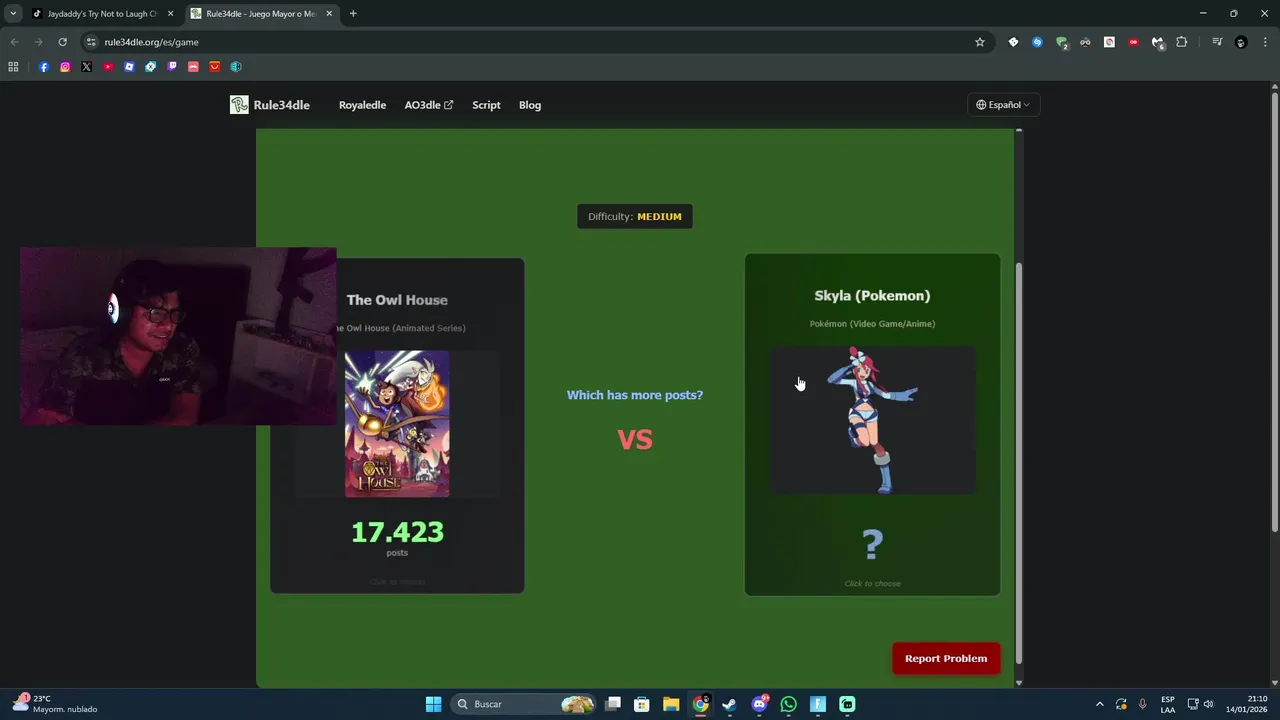Viewport: 1280px width, 720px height.
Task: Open Steam from the taskbar
Action: [729, 704]
